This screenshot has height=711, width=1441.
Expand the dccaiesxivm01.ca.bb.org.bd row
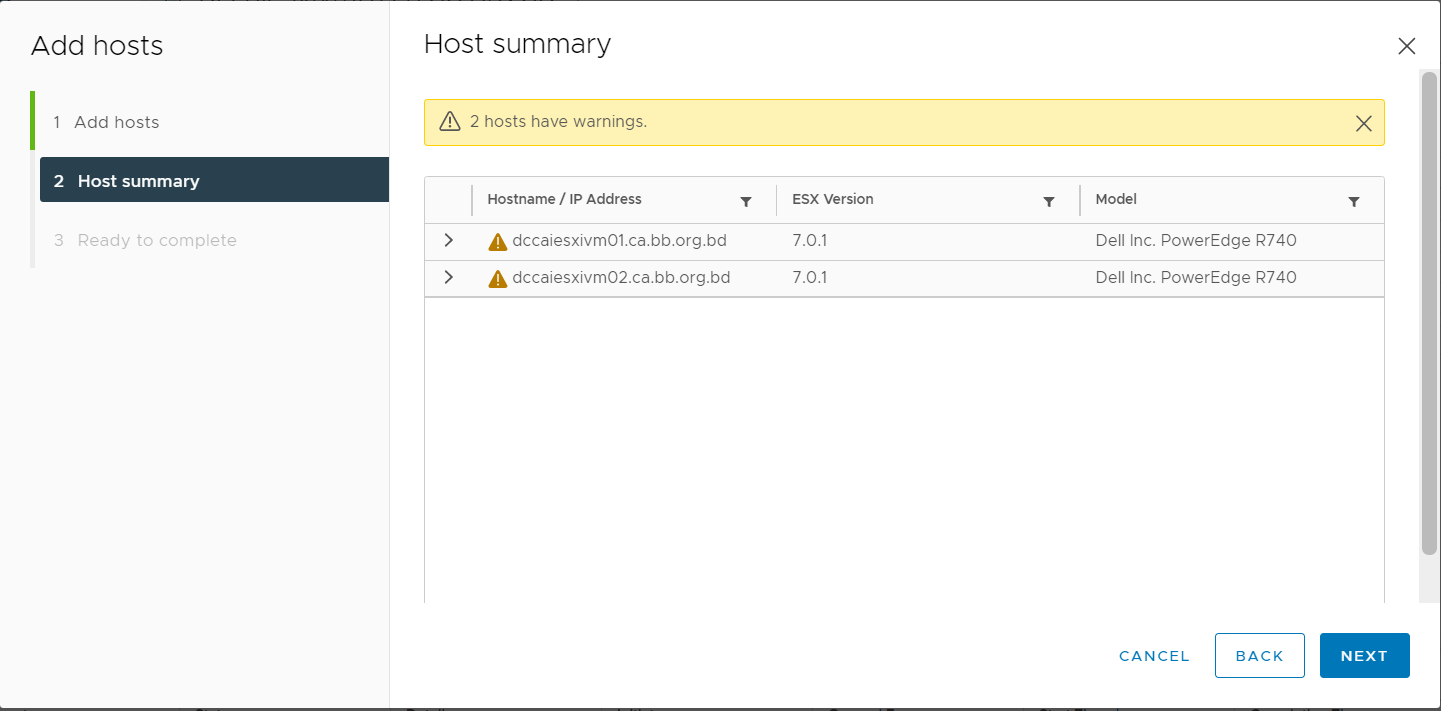click(x=448, y=241)
